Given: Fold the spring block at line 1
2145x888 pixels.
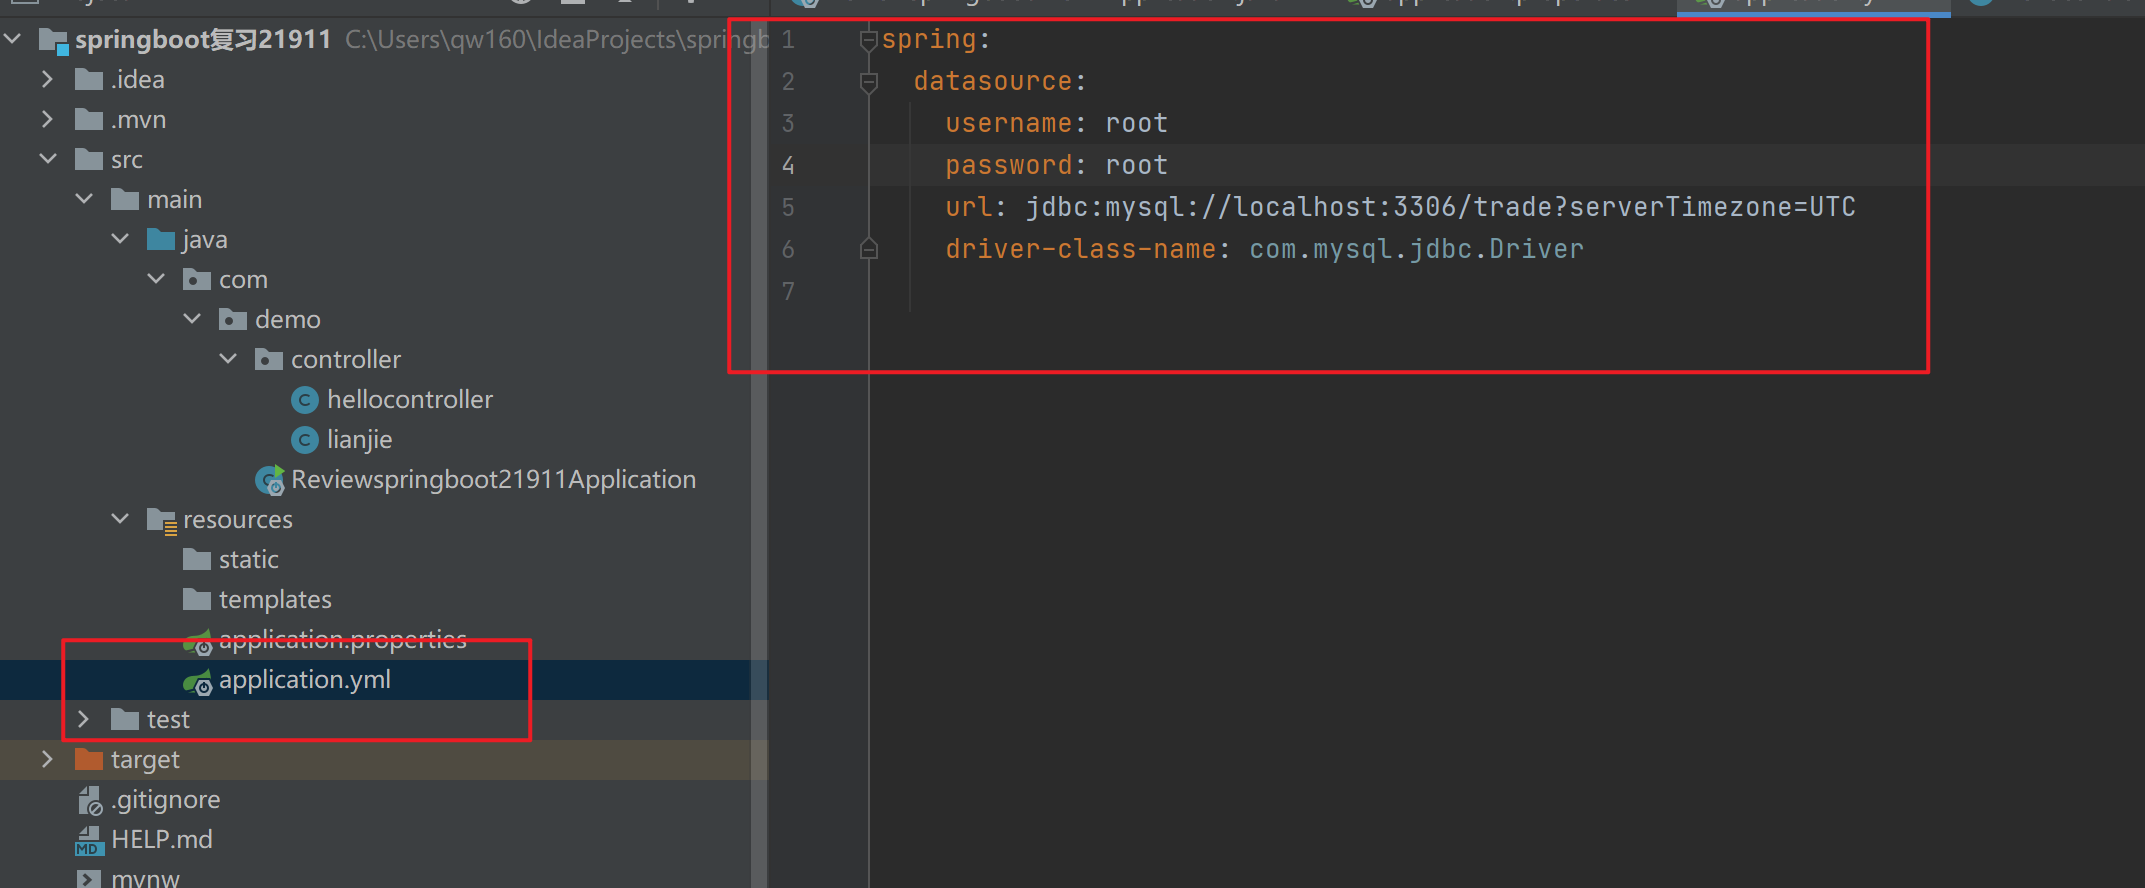Looking at the screenshot, I should click(869, 41).
